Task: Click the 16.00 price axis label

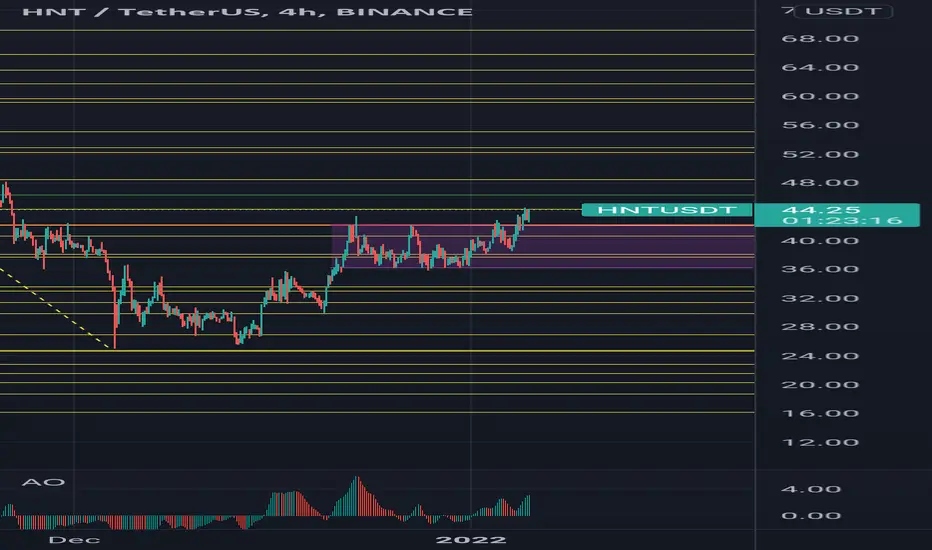Action: coord(820,413)
